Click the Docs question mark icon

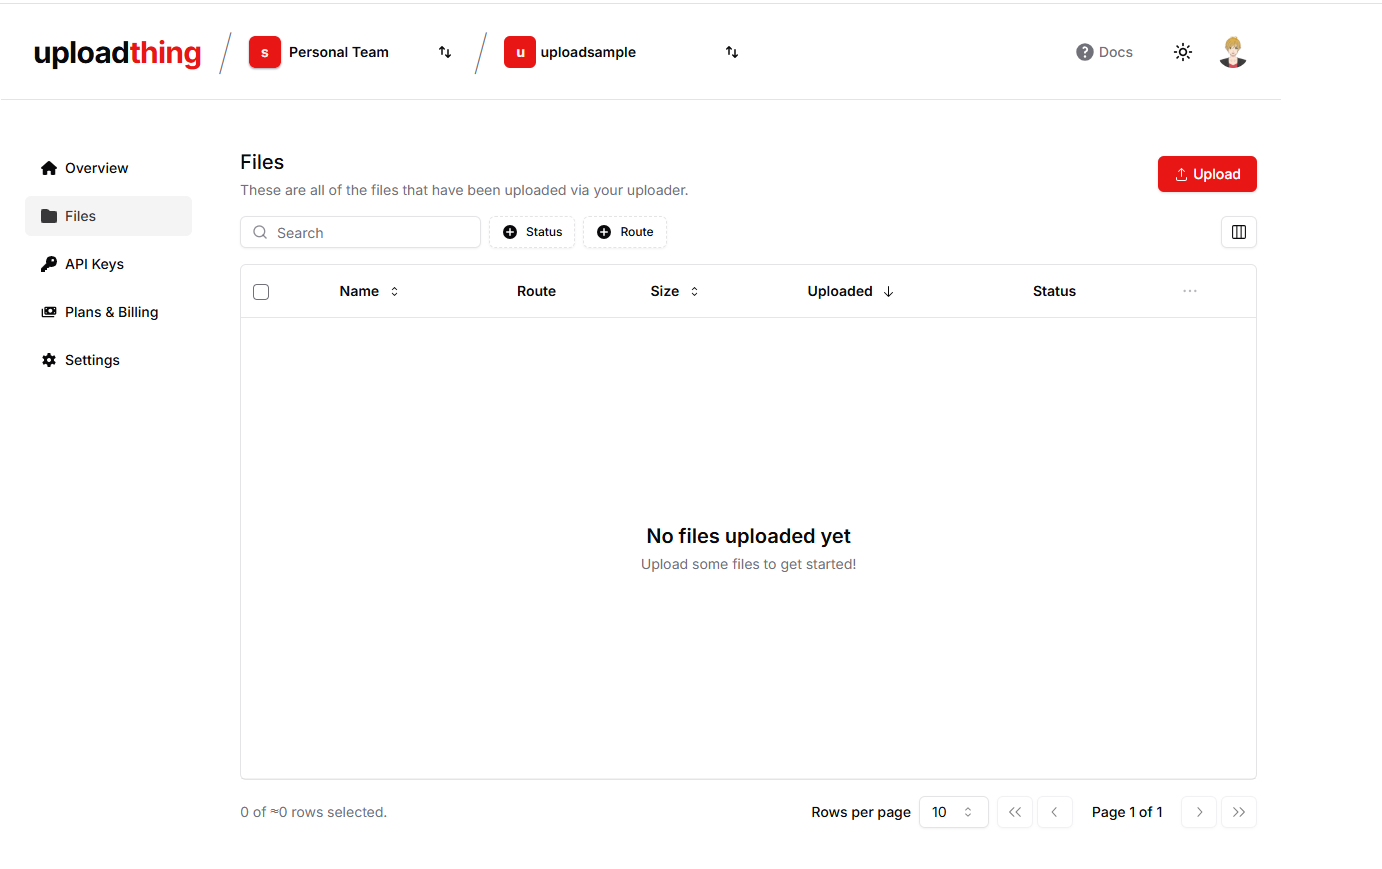coord(1085,52)
